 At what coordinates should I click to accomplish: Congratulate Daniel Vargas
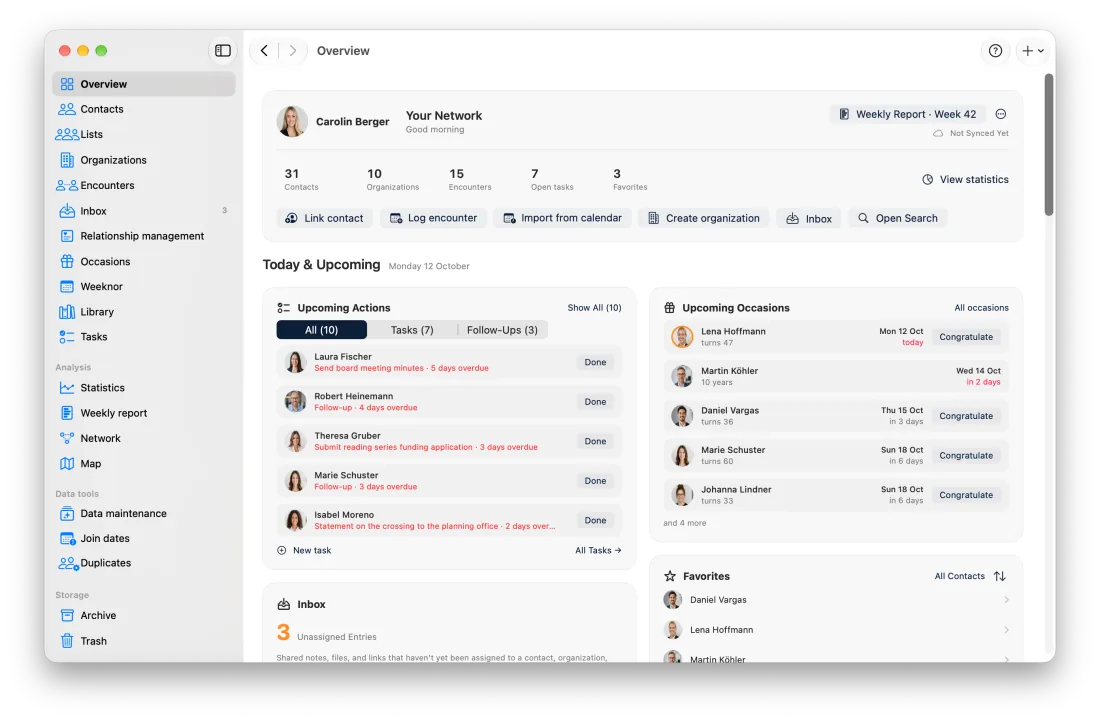(x=966, y=417)
